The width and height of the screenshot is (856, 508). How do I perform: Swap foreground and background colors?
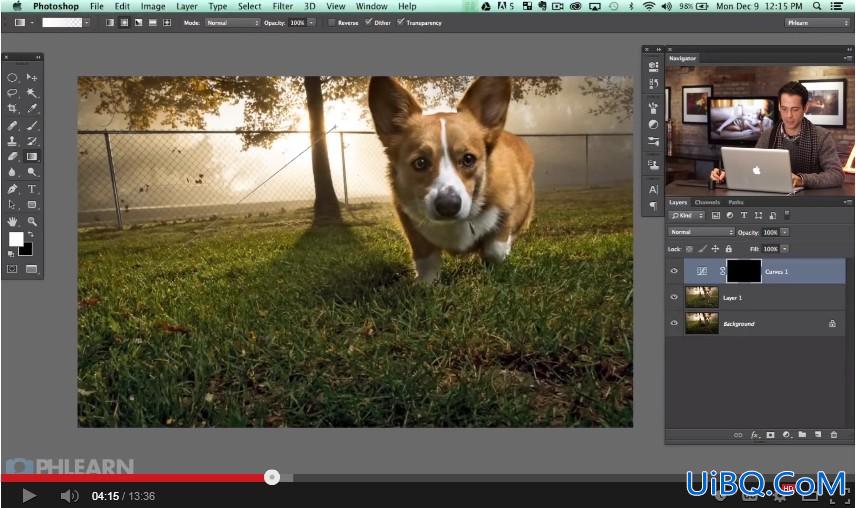click(x=31, y=235)
